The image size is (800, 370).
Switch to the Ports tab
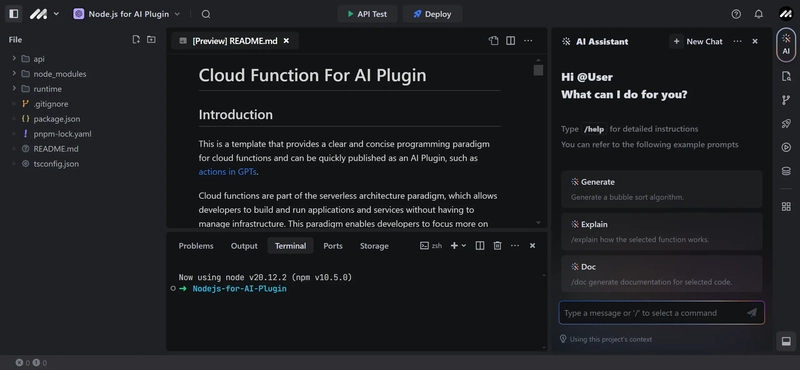click(x=333, y=245)
